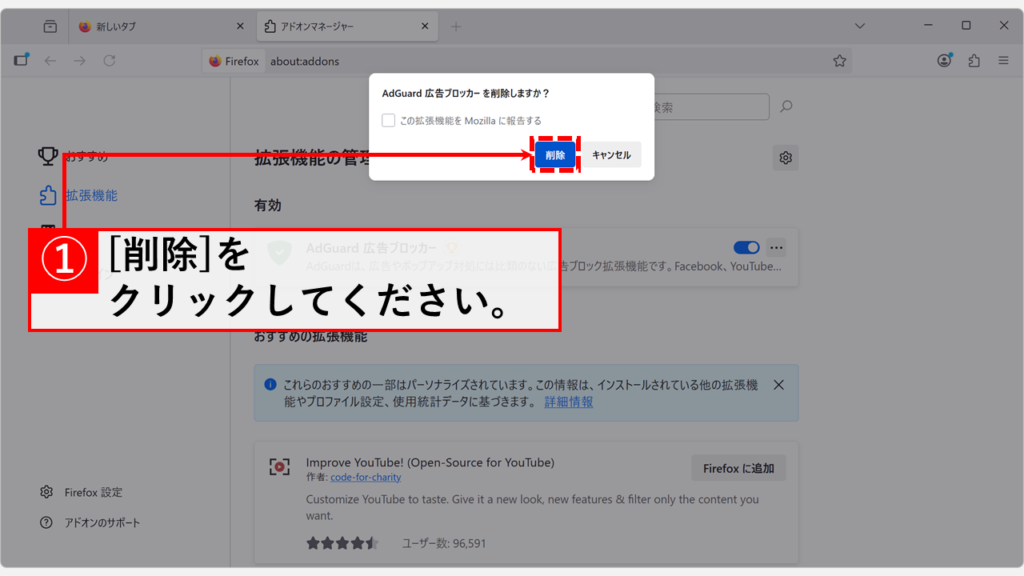Open the AdGuard extension three-dots menu
Image resolution: width=1024 pixels, height=576 pixels.
pos(776,248)
